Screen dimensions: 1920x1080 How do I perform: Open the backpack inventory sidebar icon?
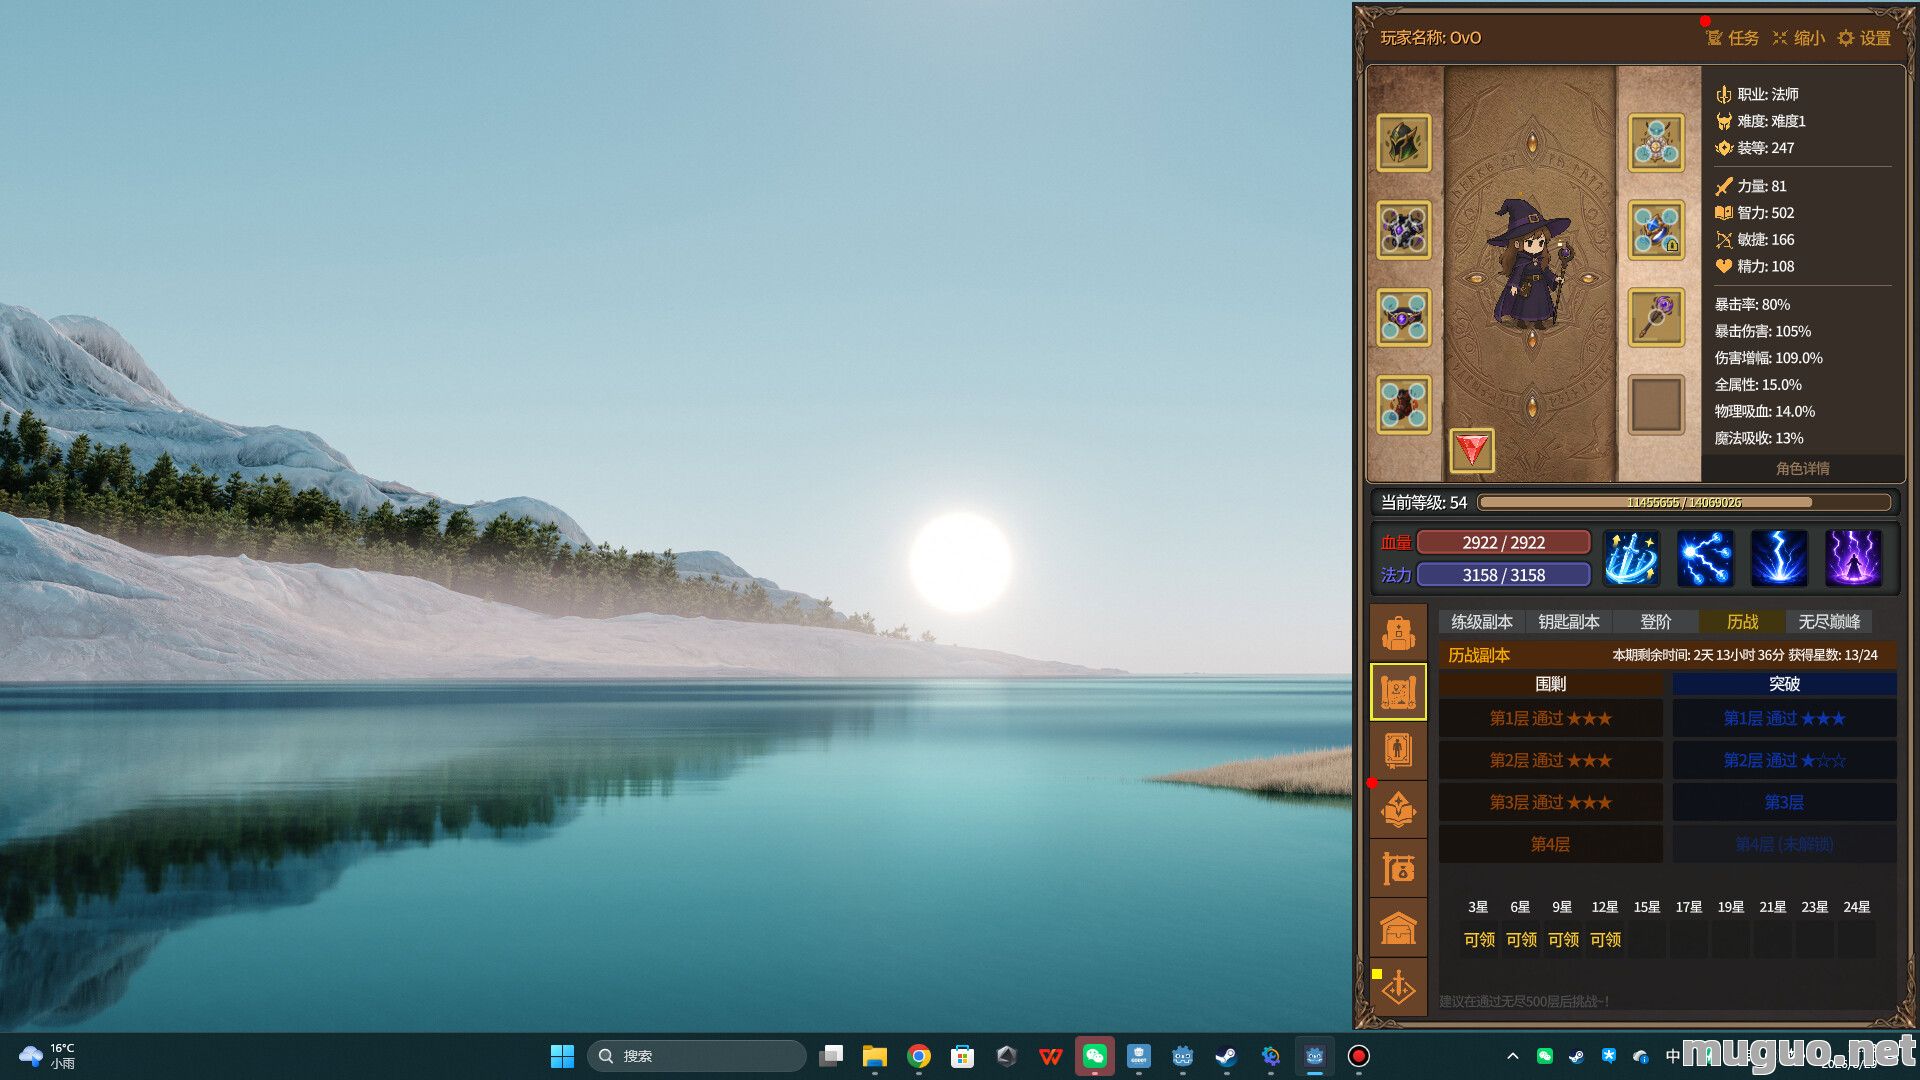point(1398,633)
